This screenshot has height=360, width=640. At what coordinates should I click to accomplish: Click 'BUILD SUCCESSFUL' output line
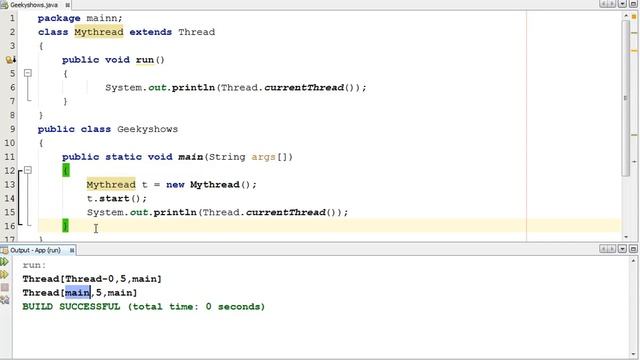click(x=144, y=307)
